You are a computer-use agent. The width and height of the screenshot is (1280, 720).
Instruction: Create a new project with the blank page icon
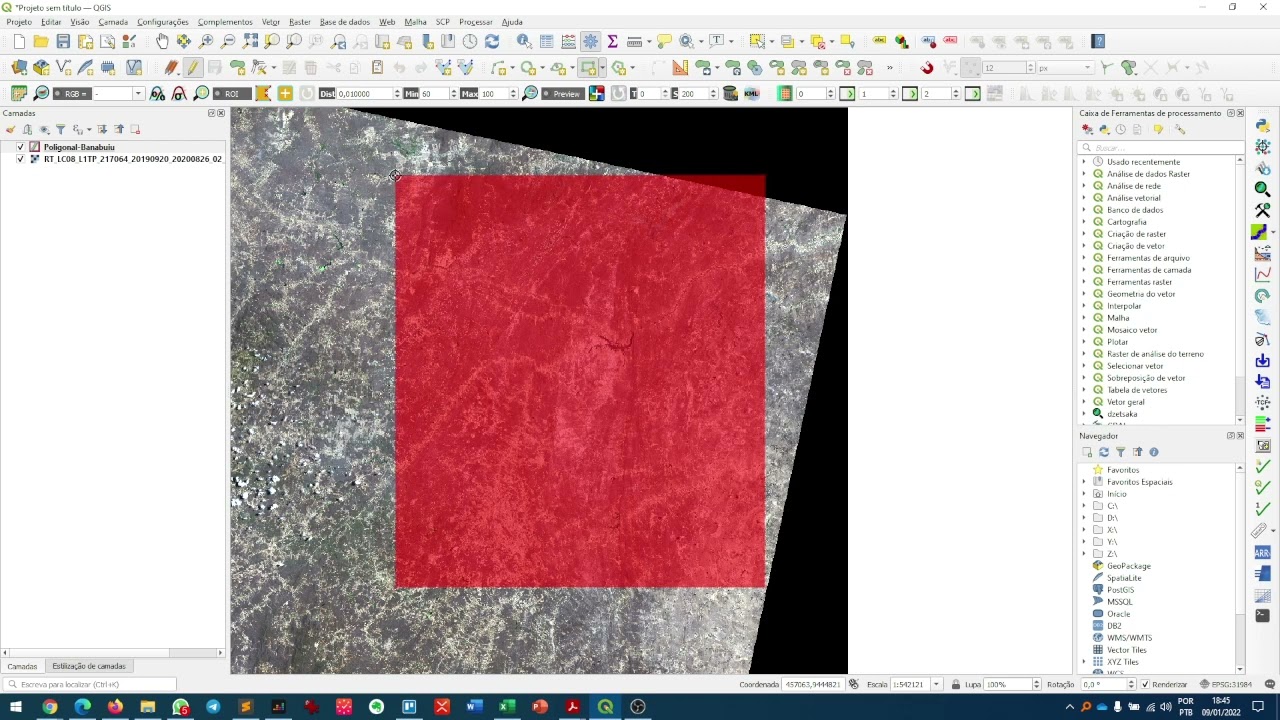(x=19, y=41)
